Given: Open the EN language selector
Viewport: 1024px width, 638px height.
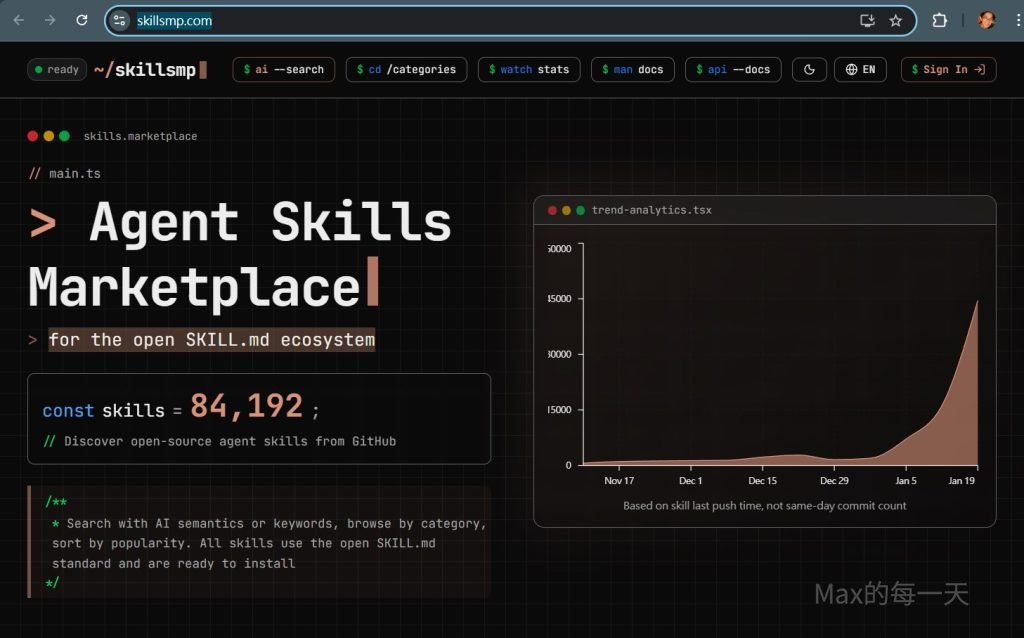Looking at the screenshot, I should tap(860, 69).
